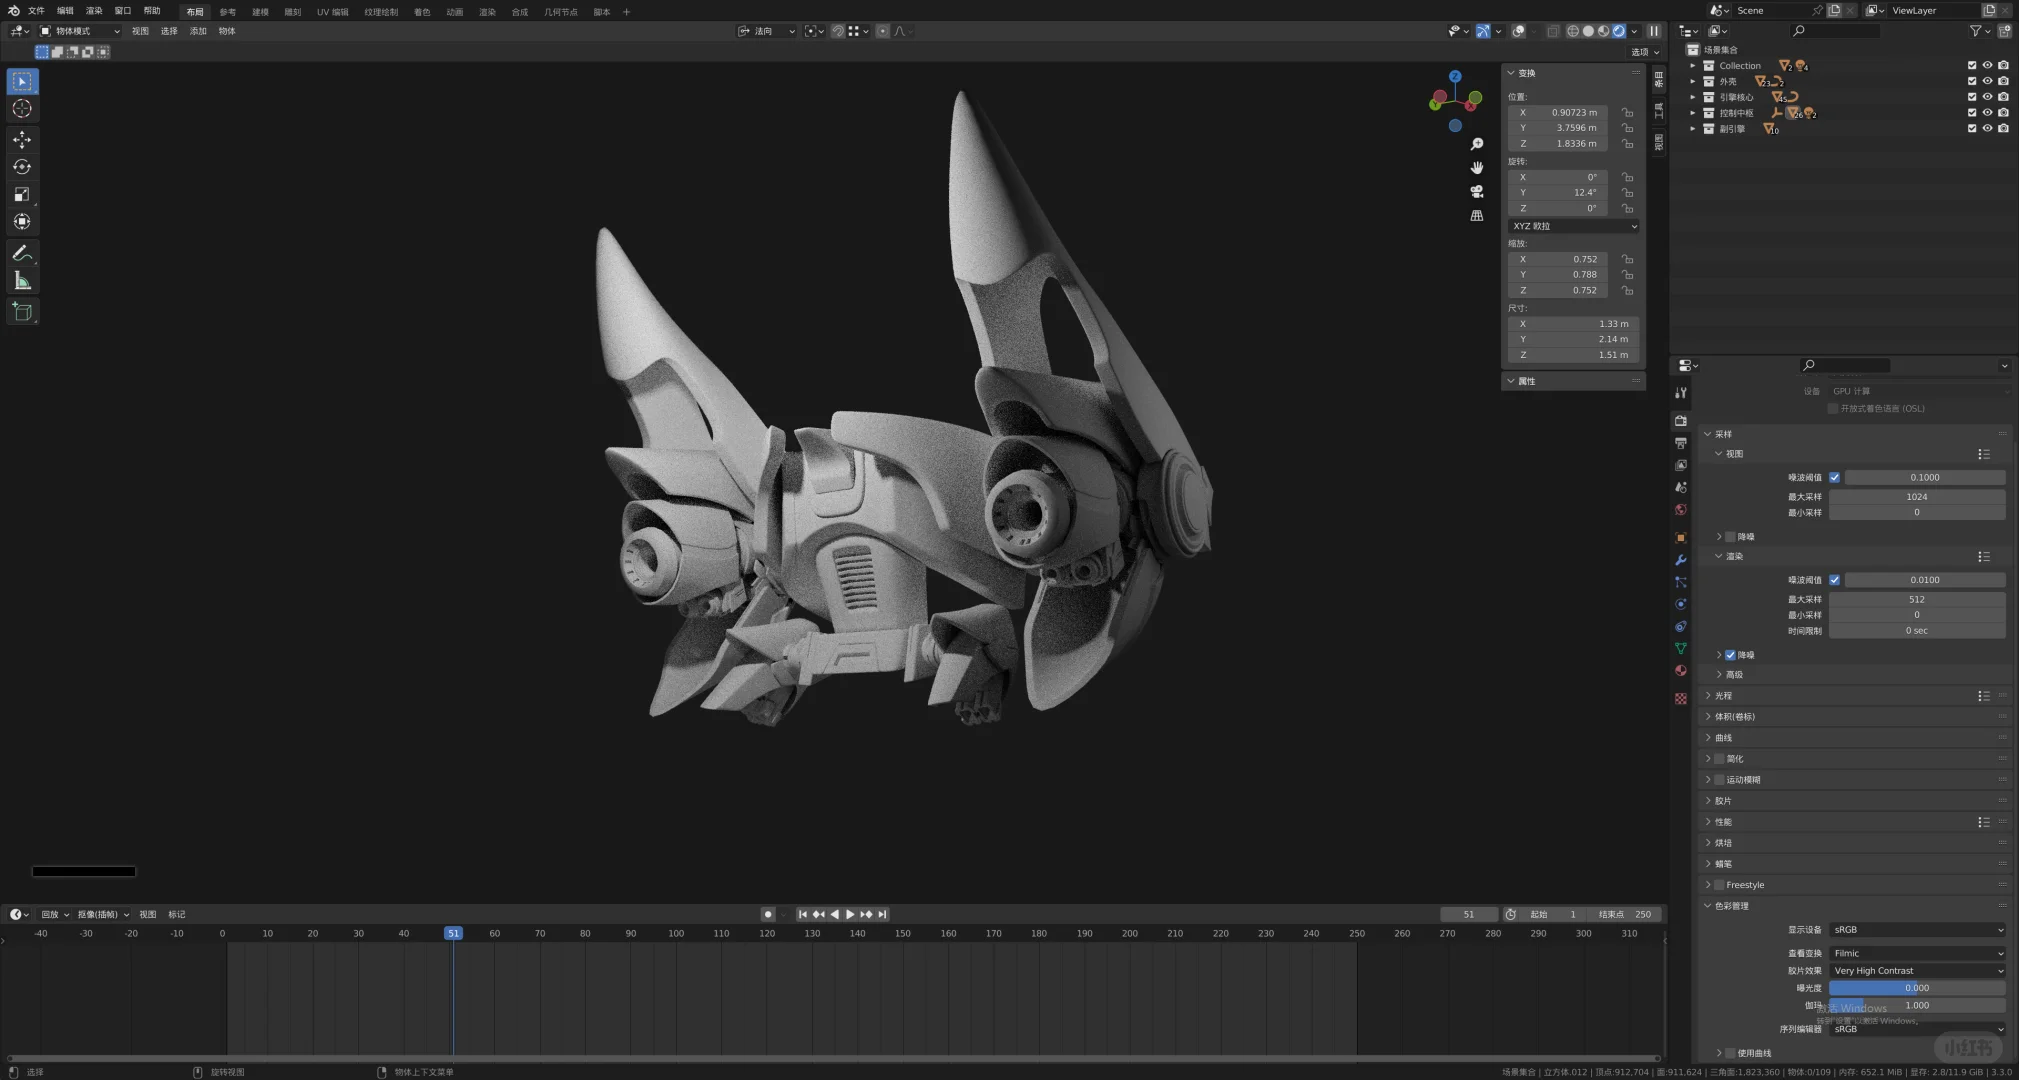Toggle camera view in viewport
The image size is (2019, 1080).
click(x=1476, y=191)
